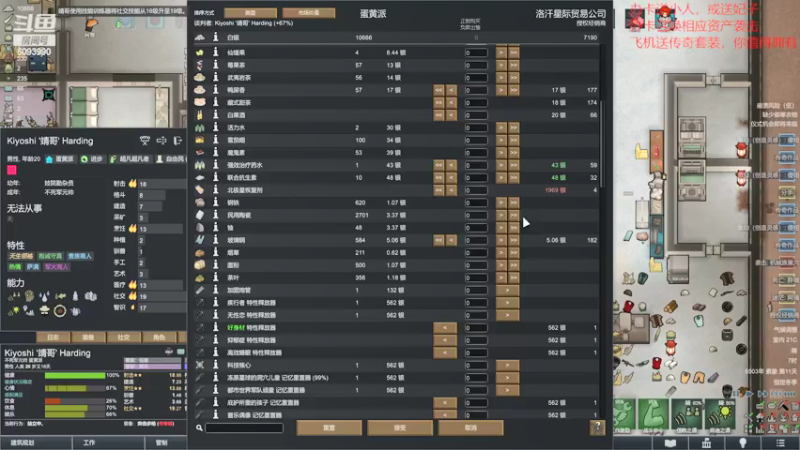
Task: Click the green health bar showing 100%
Action: [74, 375]
